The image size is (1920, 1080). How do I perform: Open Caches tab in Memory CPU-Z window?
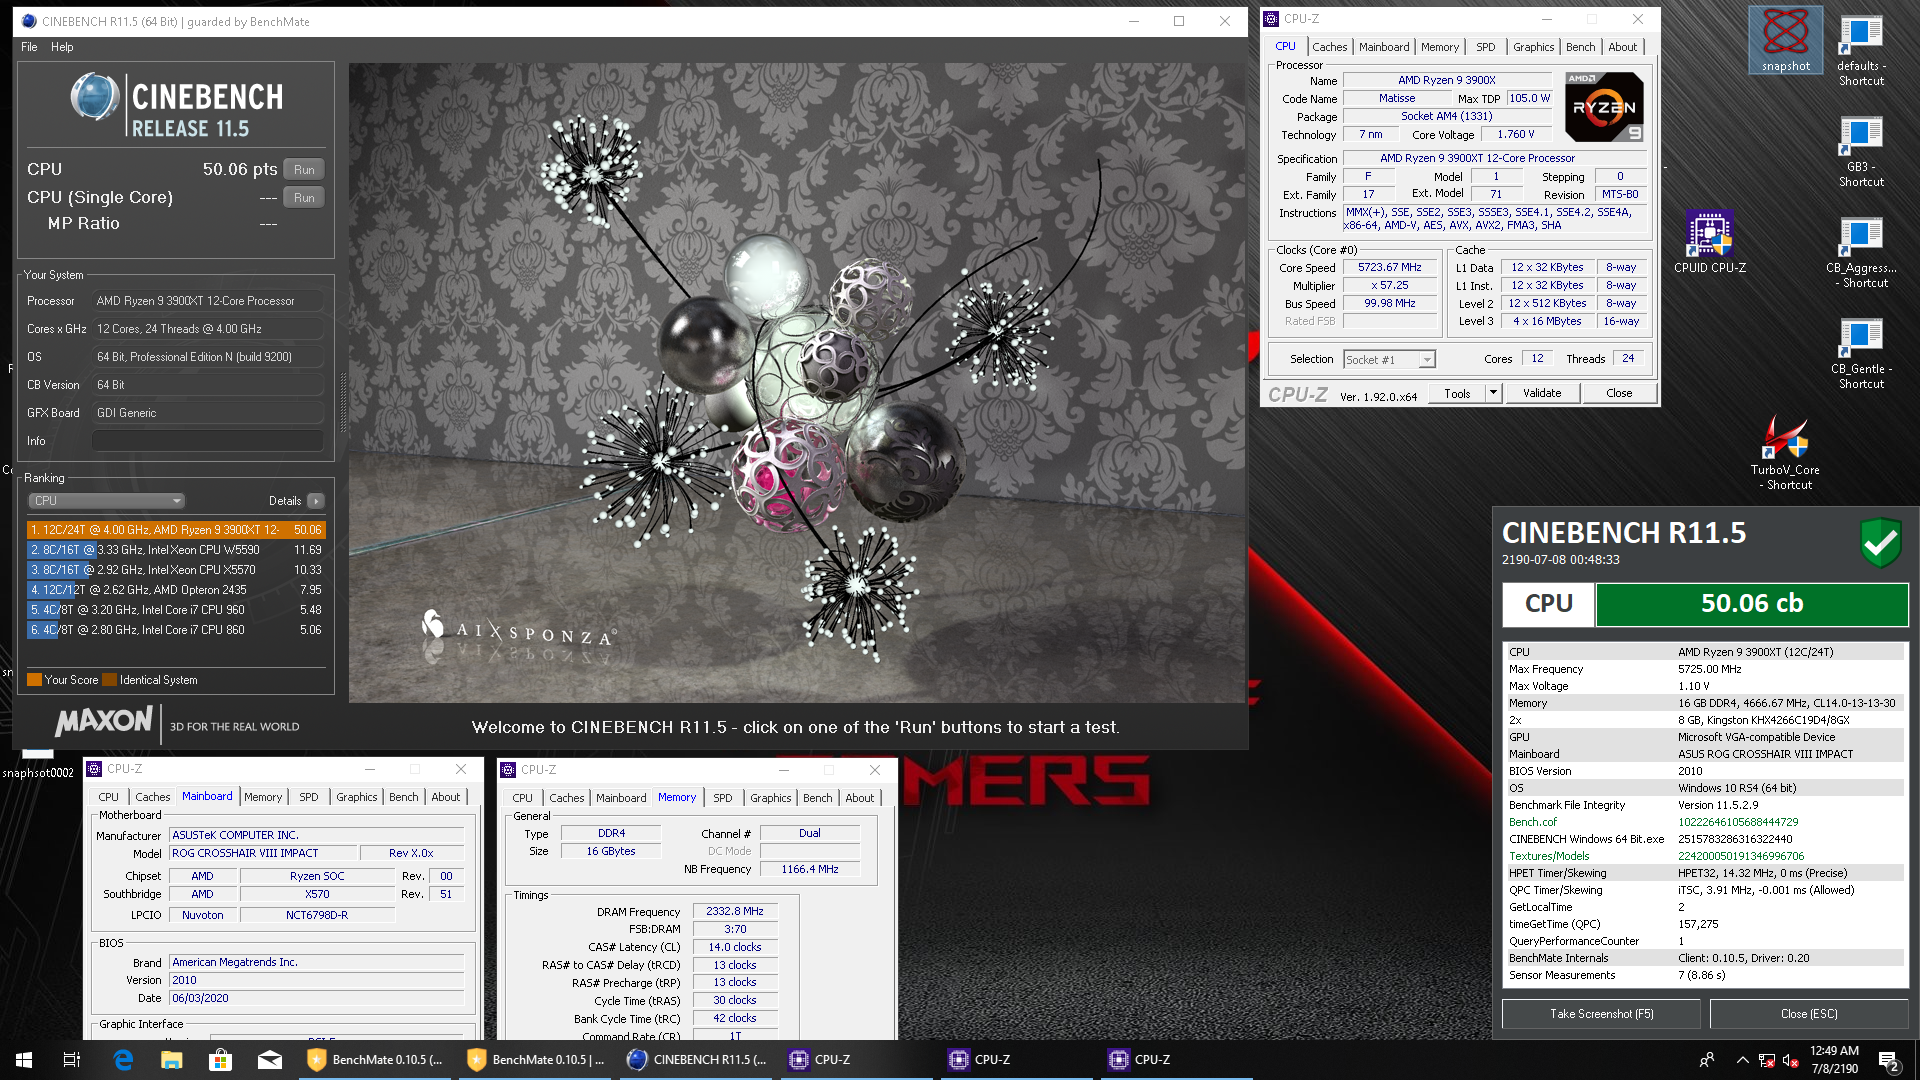566,798
